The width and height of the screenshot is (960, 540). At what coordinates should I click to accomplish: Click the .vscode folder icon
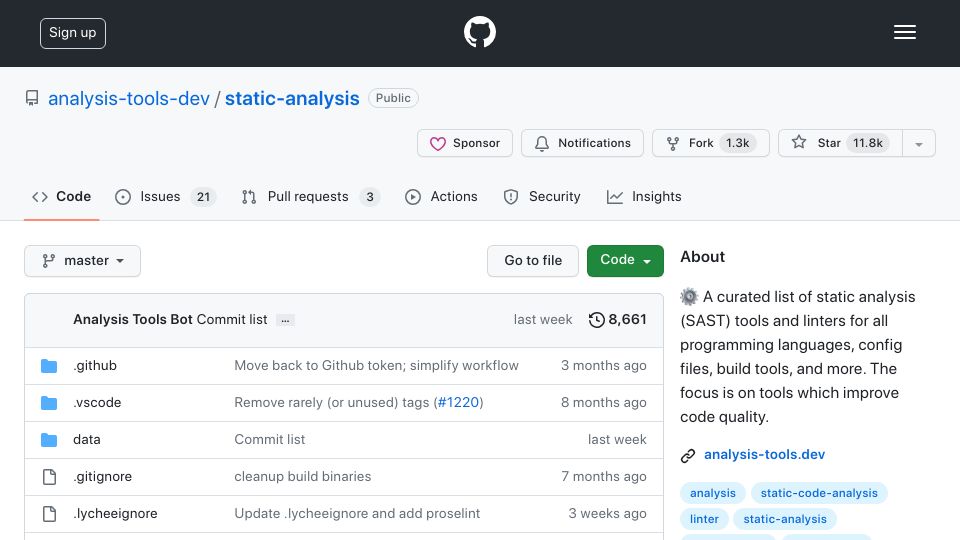[49, 403]
